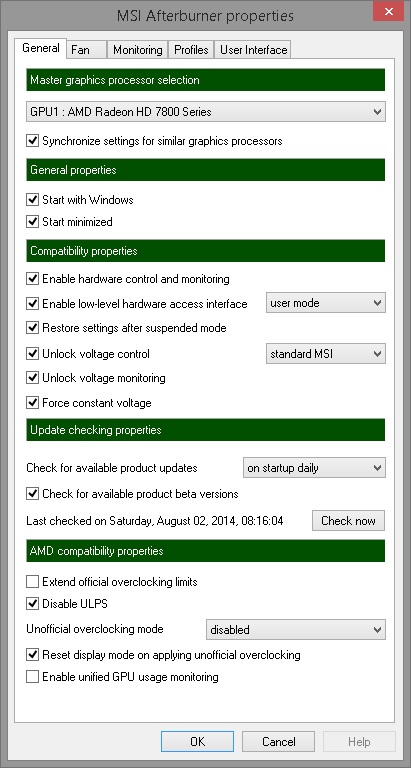This screenshot has height=768, width=411.
Task: Click the Cancel button
Action: click(x=278, y=742)
